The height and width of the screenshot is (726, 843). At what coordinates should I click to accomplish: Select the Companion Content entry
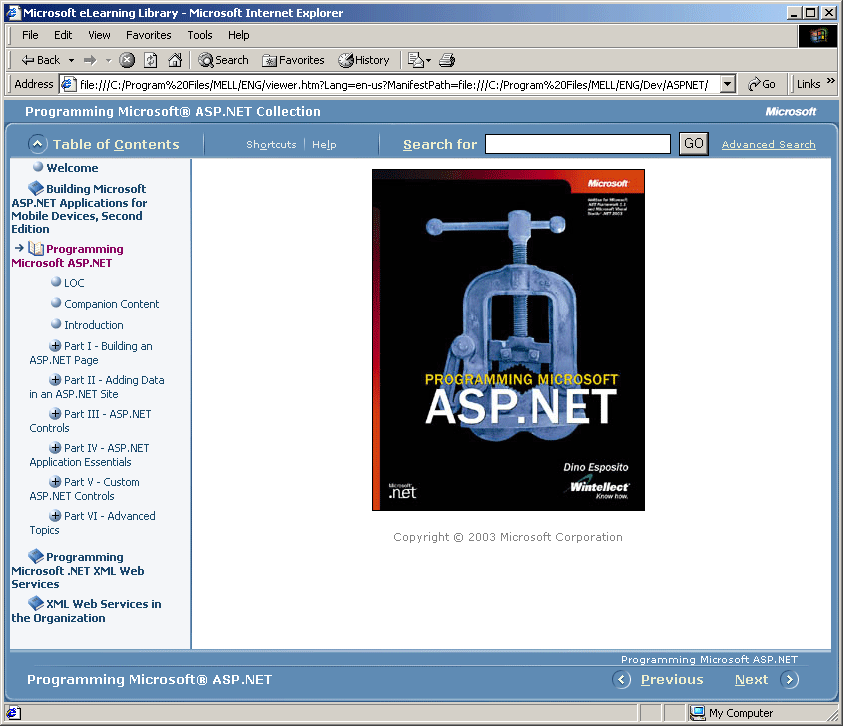pyautogui.click(x=111, y=304)
